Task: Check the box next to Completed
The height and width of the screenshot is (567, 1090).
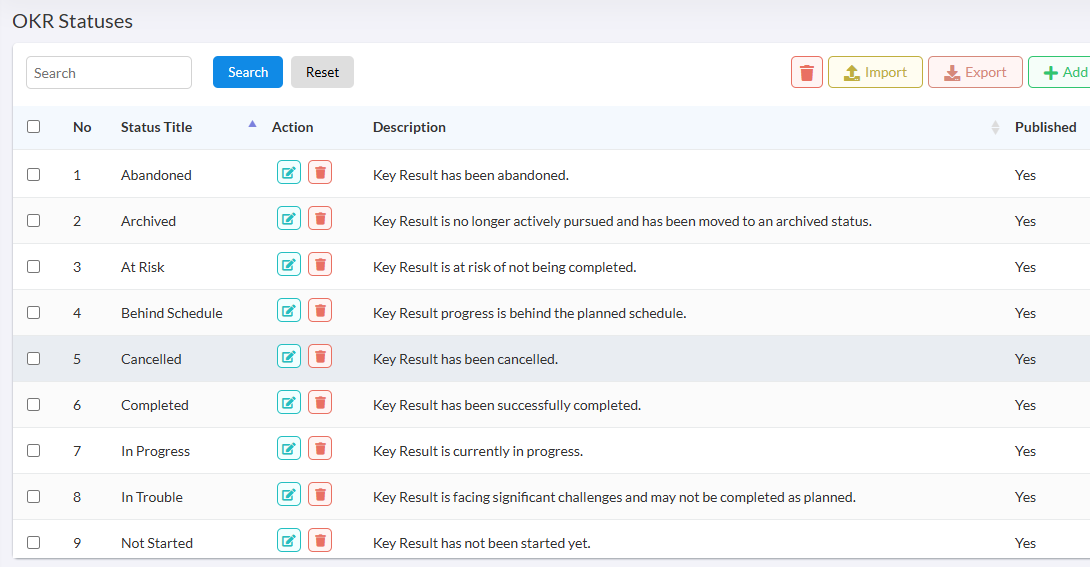Action: pyautogui.click(x=33, y=404)
